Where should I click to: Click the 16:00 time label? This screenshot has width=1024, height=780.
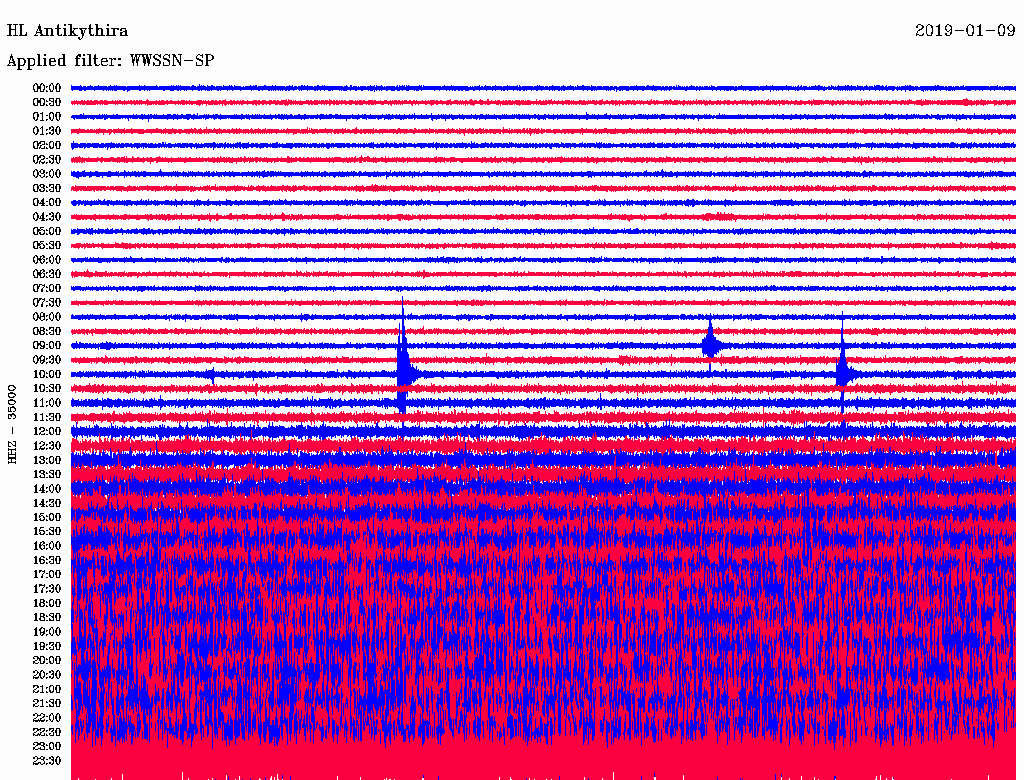click(x=47, y=545)
